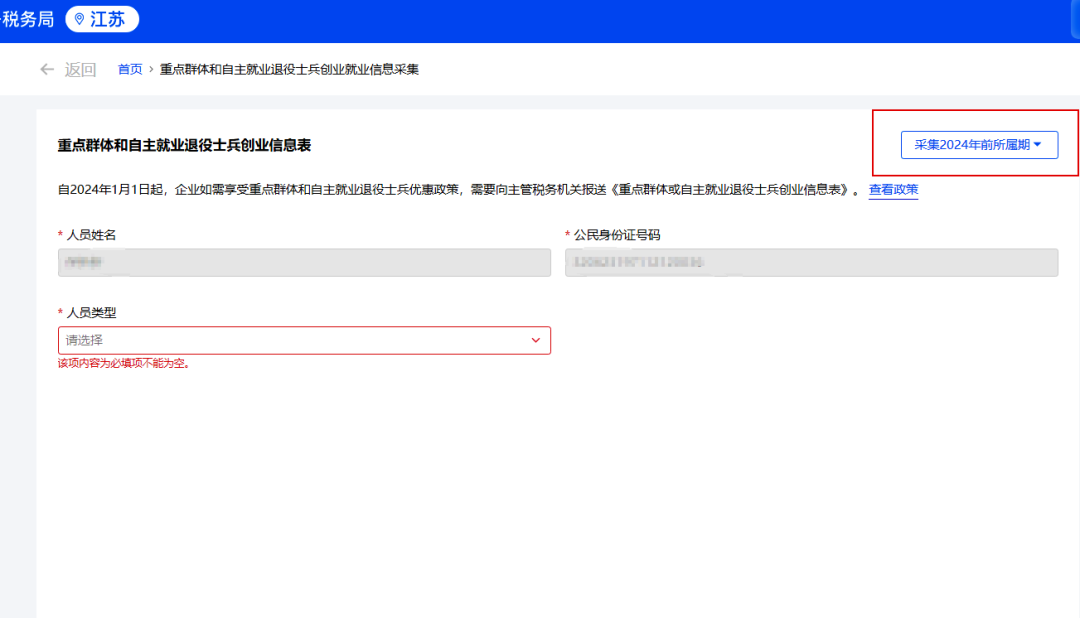Click the chevron in 人员类型 dropdown

[535, 340]
